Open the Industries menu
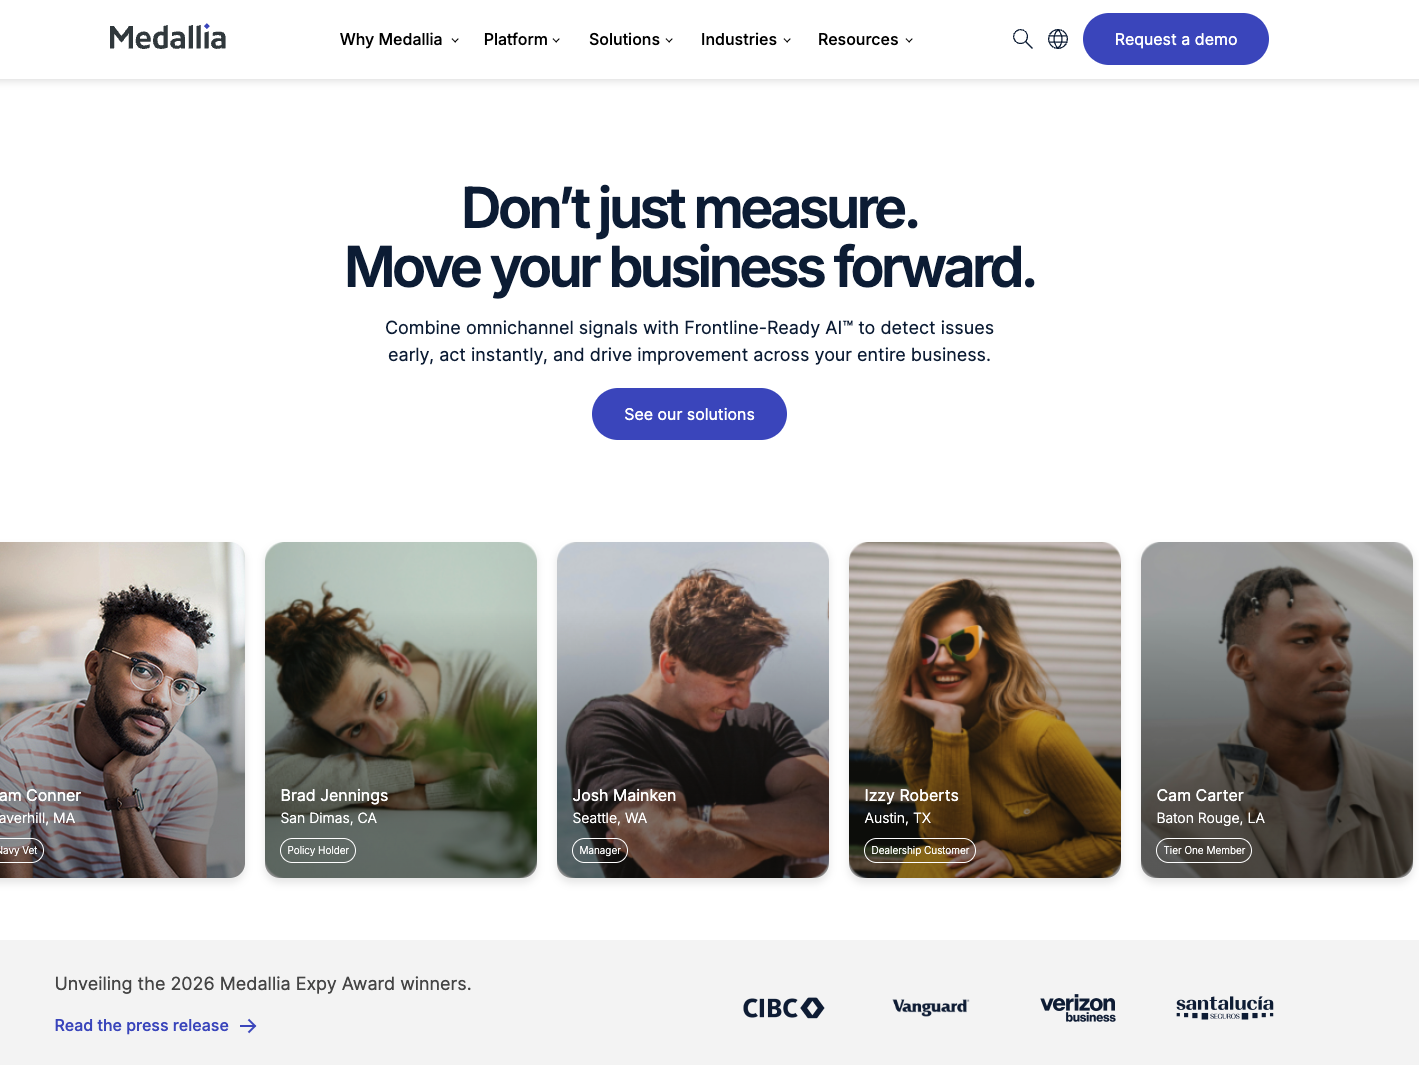The height and width of the screenshot is (1065, 1419). point(746,39)
